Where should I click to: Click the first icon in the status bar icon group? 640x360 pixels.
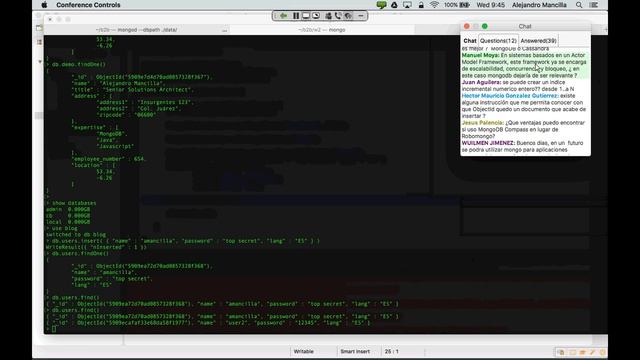coord(561,352)
